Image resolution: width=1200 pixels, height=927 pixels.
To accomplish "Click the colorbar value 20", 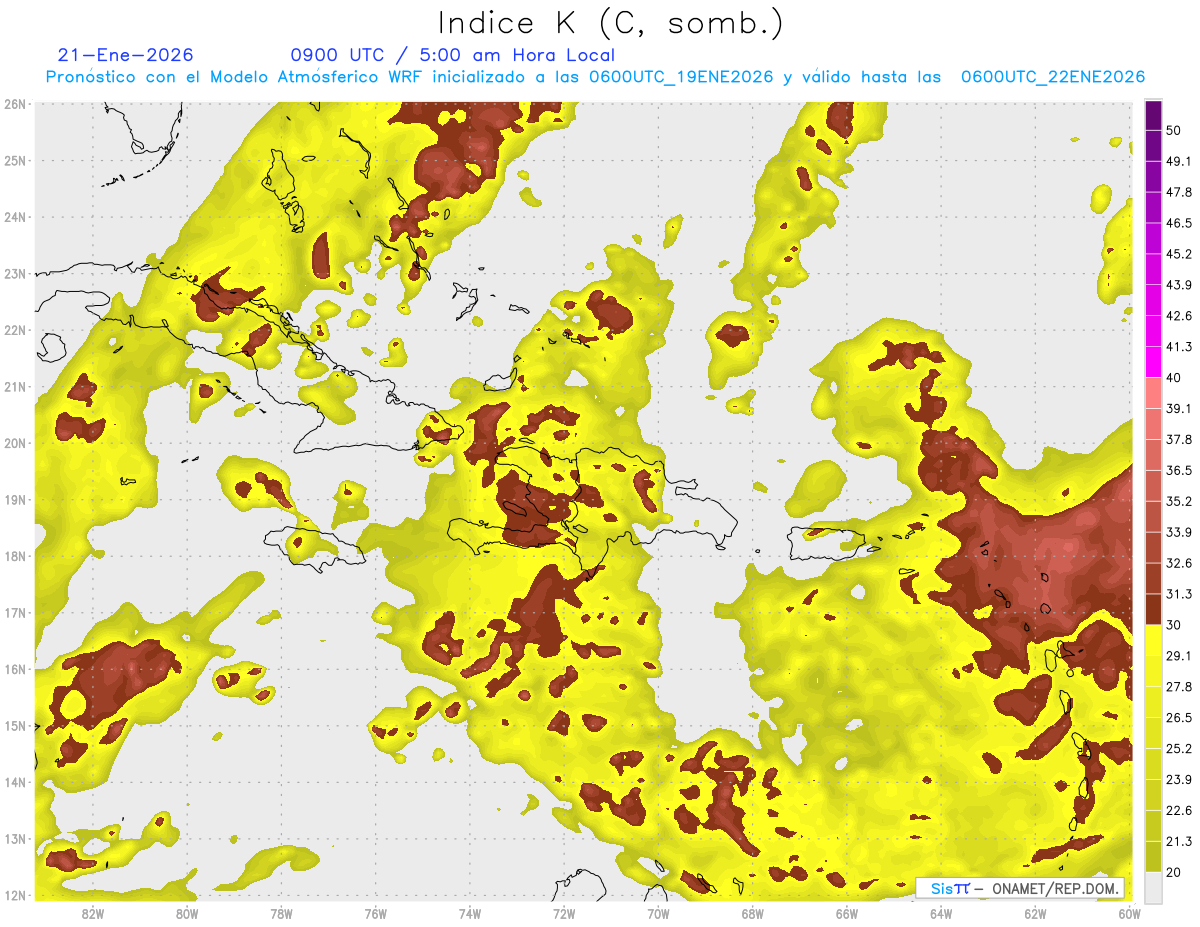I will [1174, 872].
